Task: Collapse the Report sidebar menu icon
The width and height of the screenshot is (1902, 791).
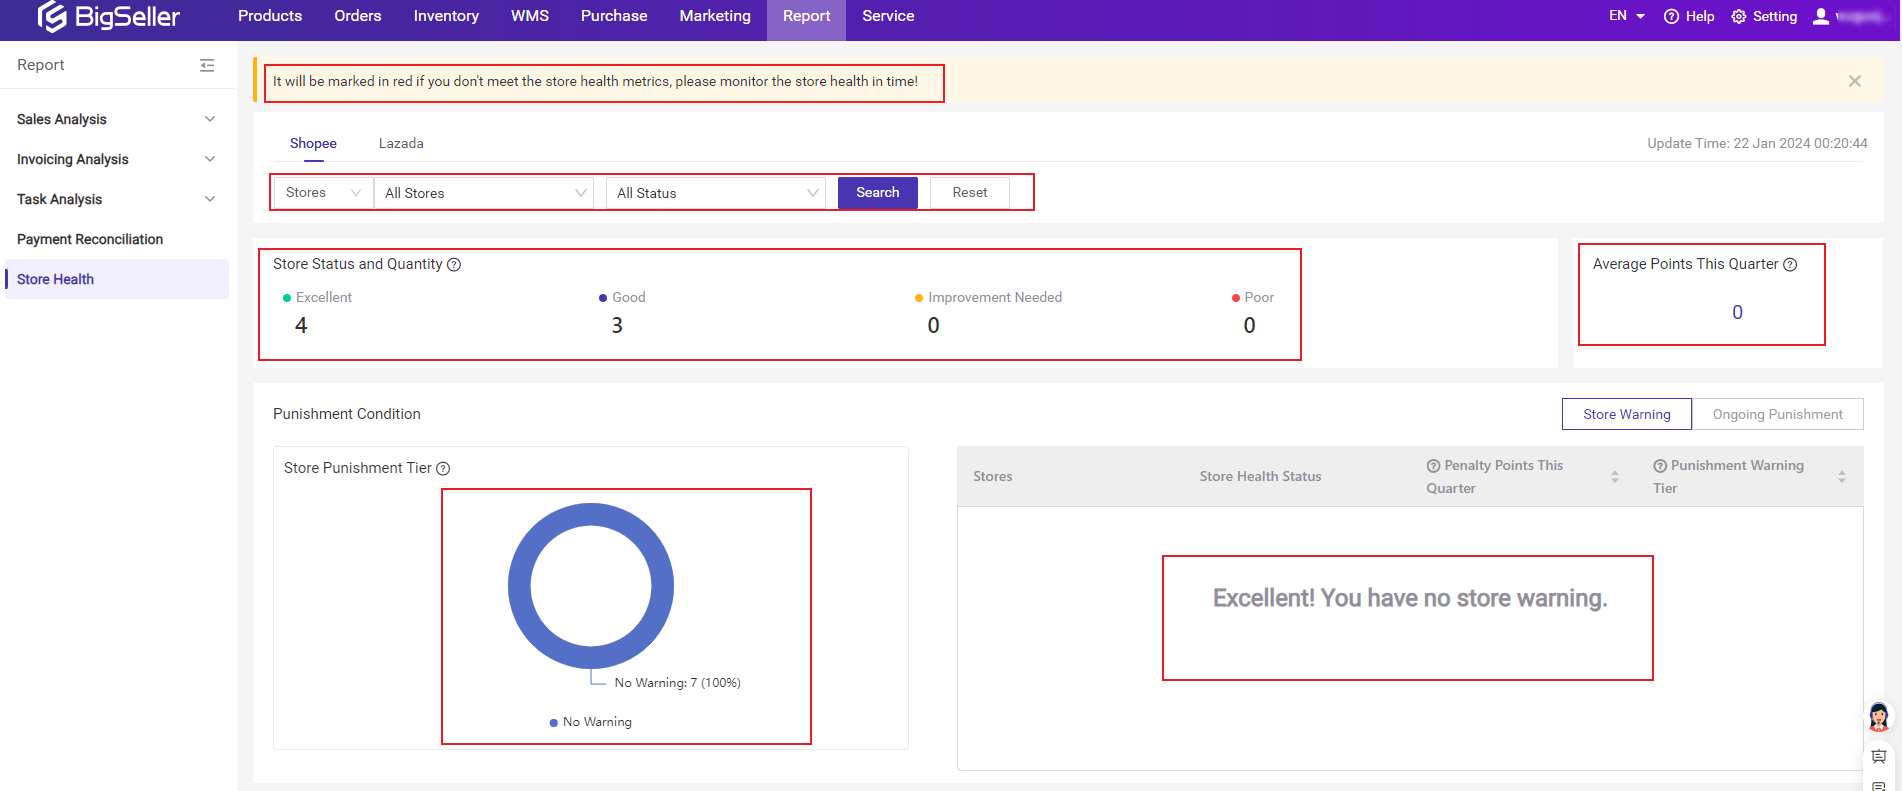Action: (x=207, y=65)
